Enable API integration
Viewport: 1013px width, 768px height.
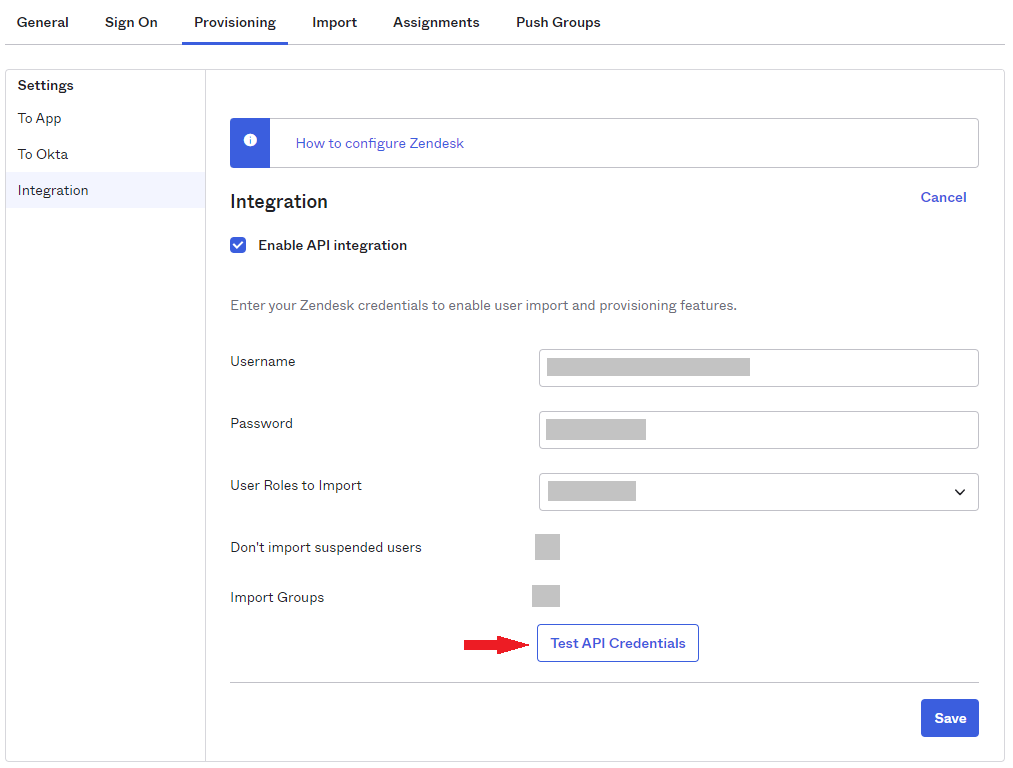point(238,244)
